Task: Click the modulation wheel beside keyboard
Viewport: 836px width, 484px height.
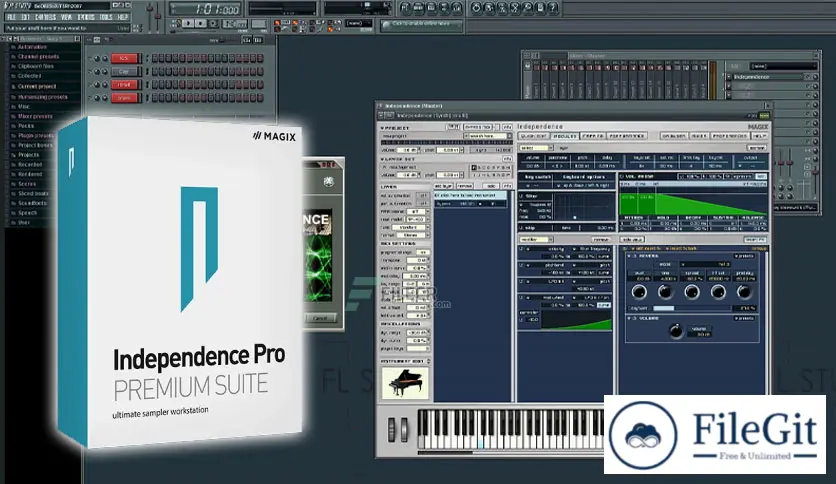Action: coord(404,430)
